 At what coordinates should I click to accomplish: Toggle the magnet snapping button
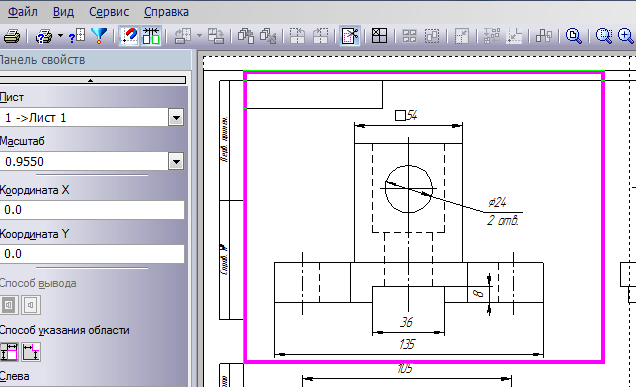[x=129, y=36]
